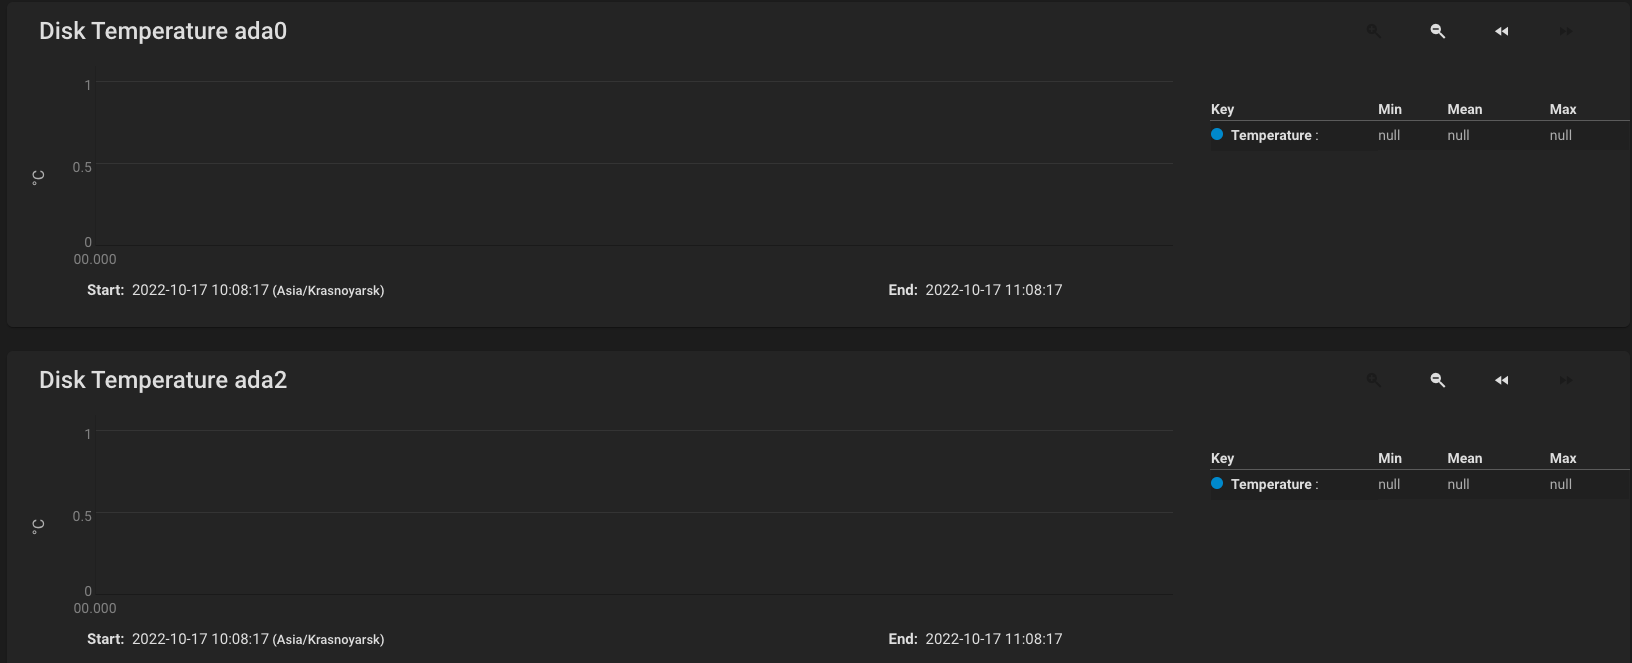
Task: Step forward in time on ada0 chart
Action: [1566, 31]
